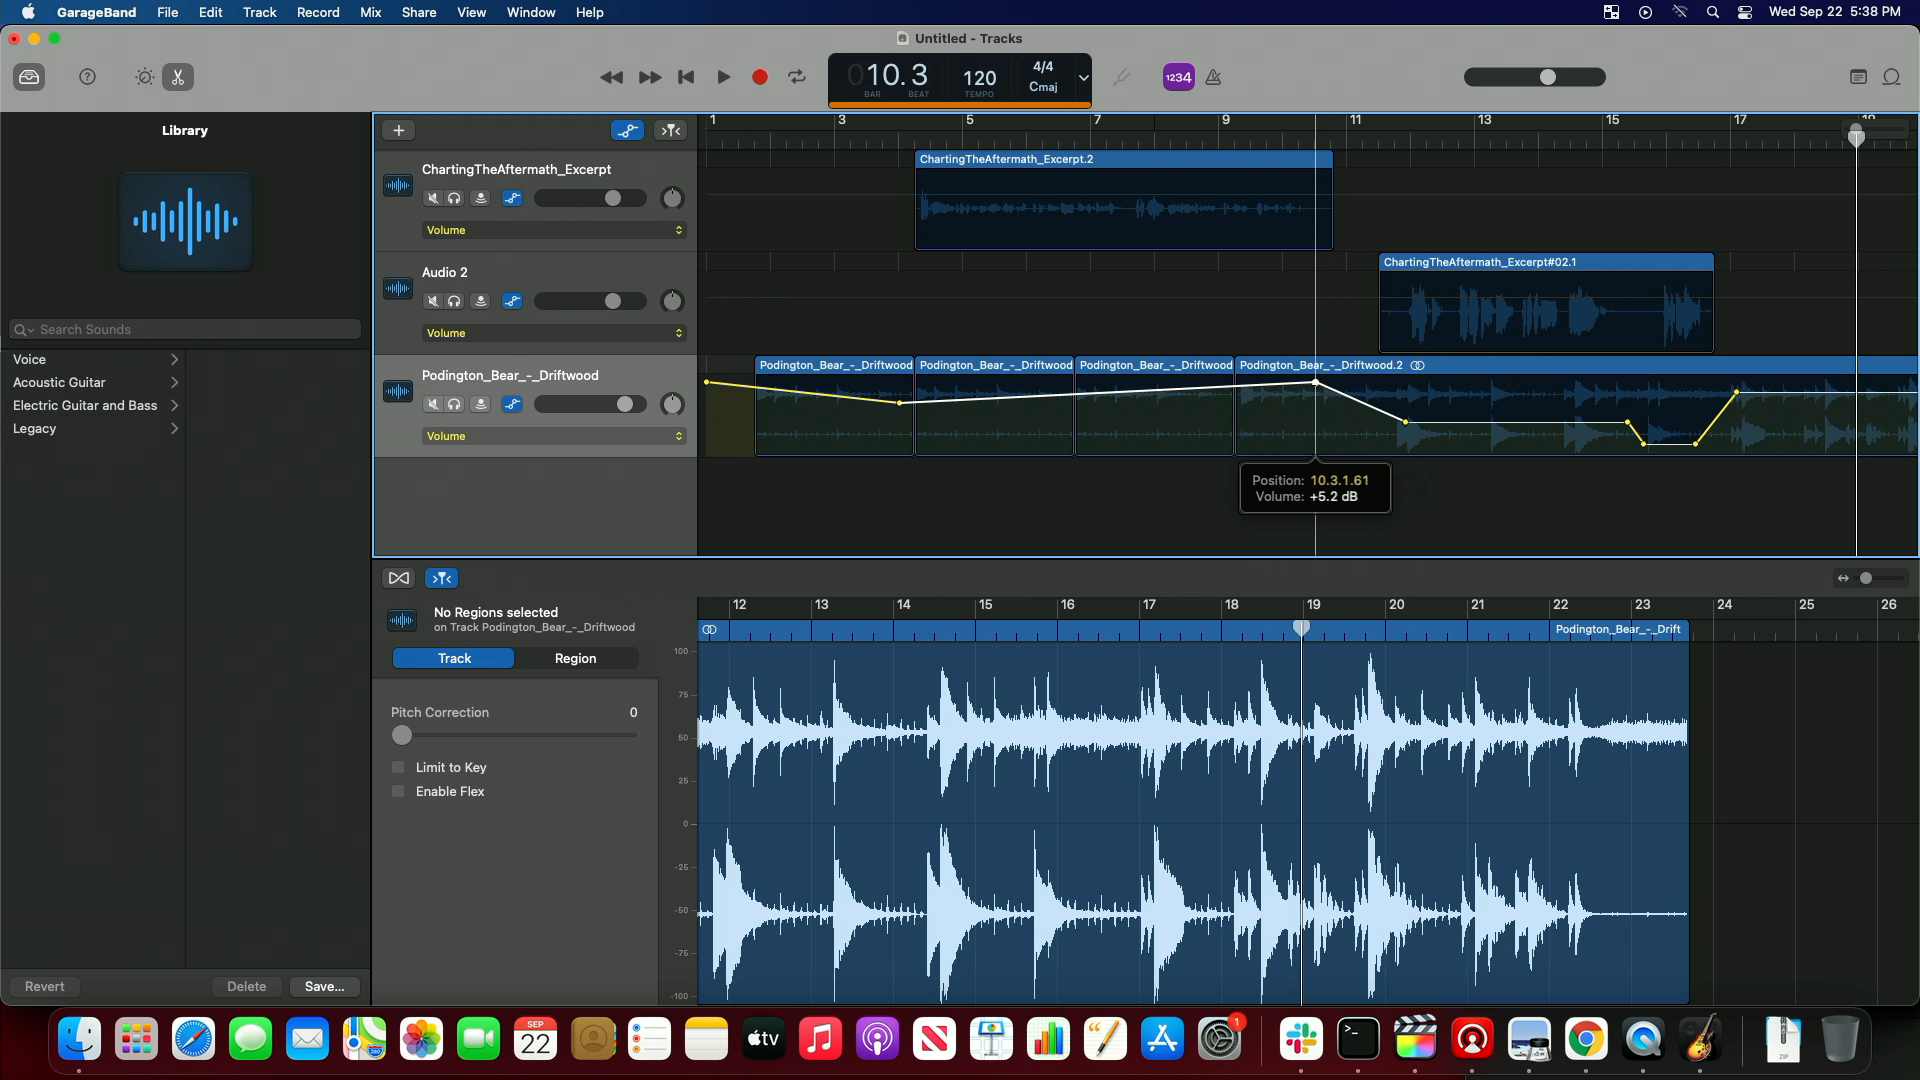Screen dimensions: 1920x1080
Task: Toggle the Cycle loop button
Action: [x=797, y=77]
